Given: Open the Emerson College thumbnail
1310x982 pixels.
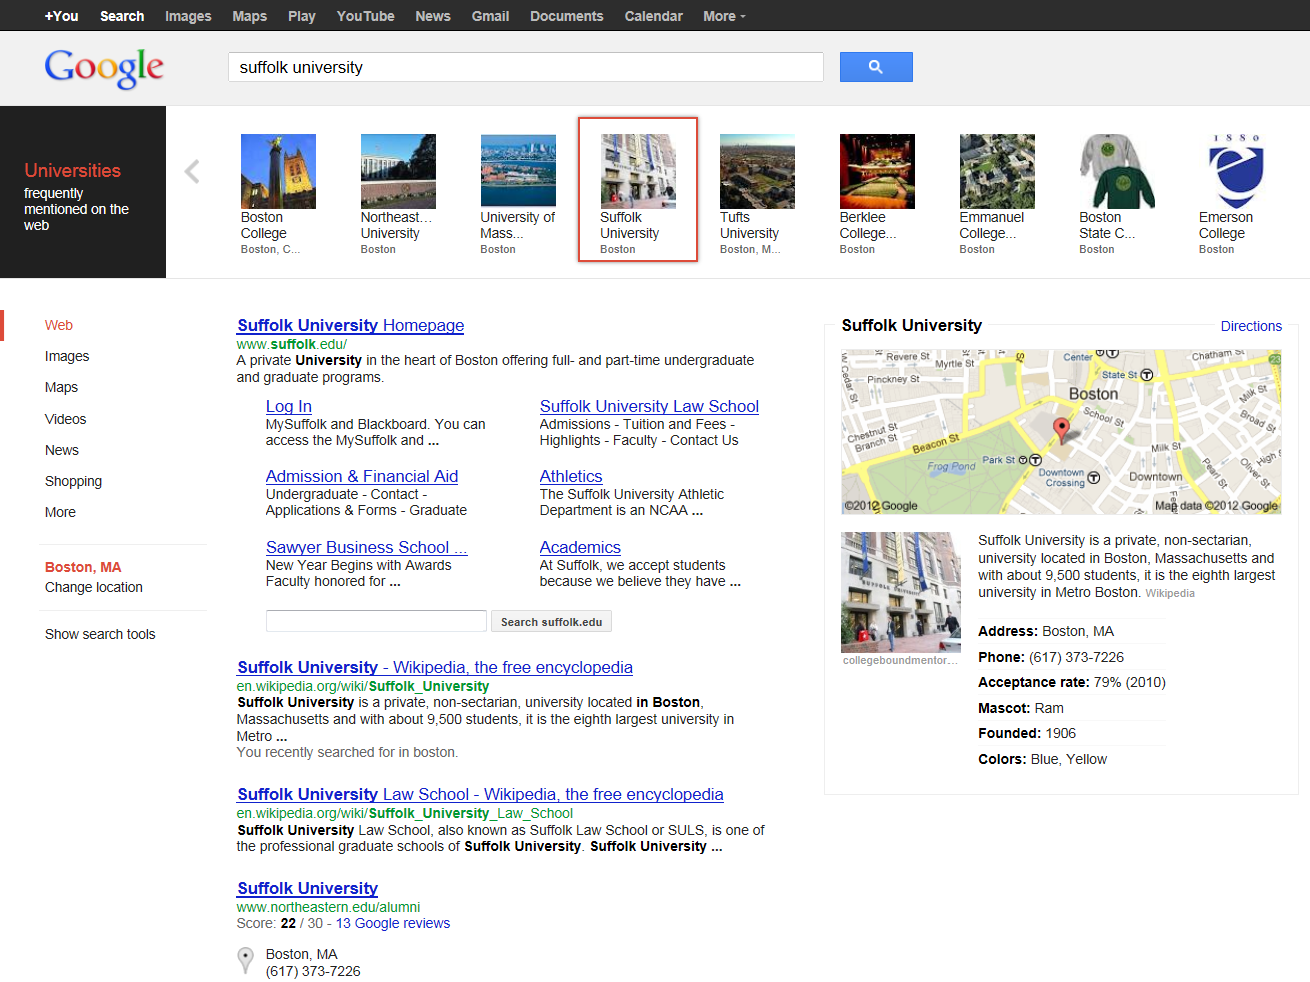Looking at the screenshot, I should (1237, 171).
